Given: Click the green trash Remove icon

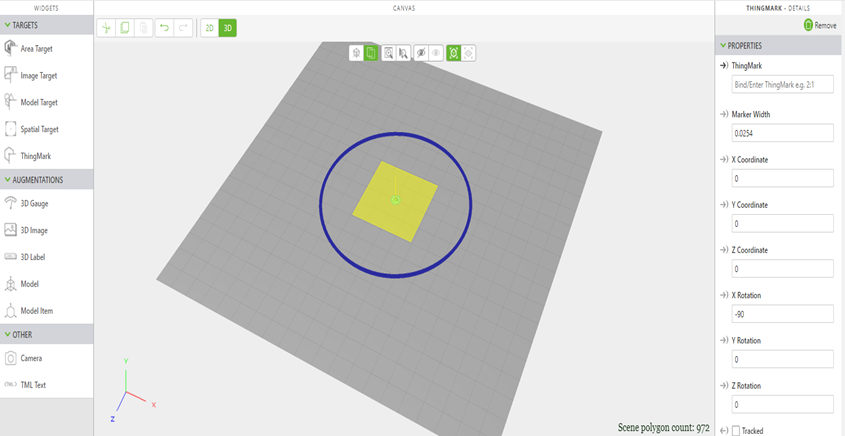Looking at the screenshot, I should 808,25.
